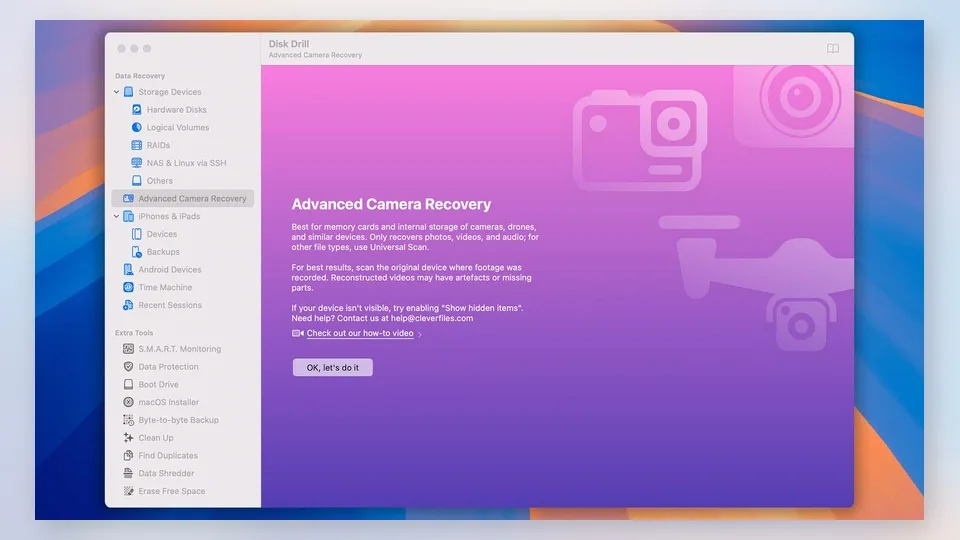Screen dimensions: 960x540
Task: Click the NAS & Linux via SSH icon
Action: pyautogui.click(x=137, y=163)
